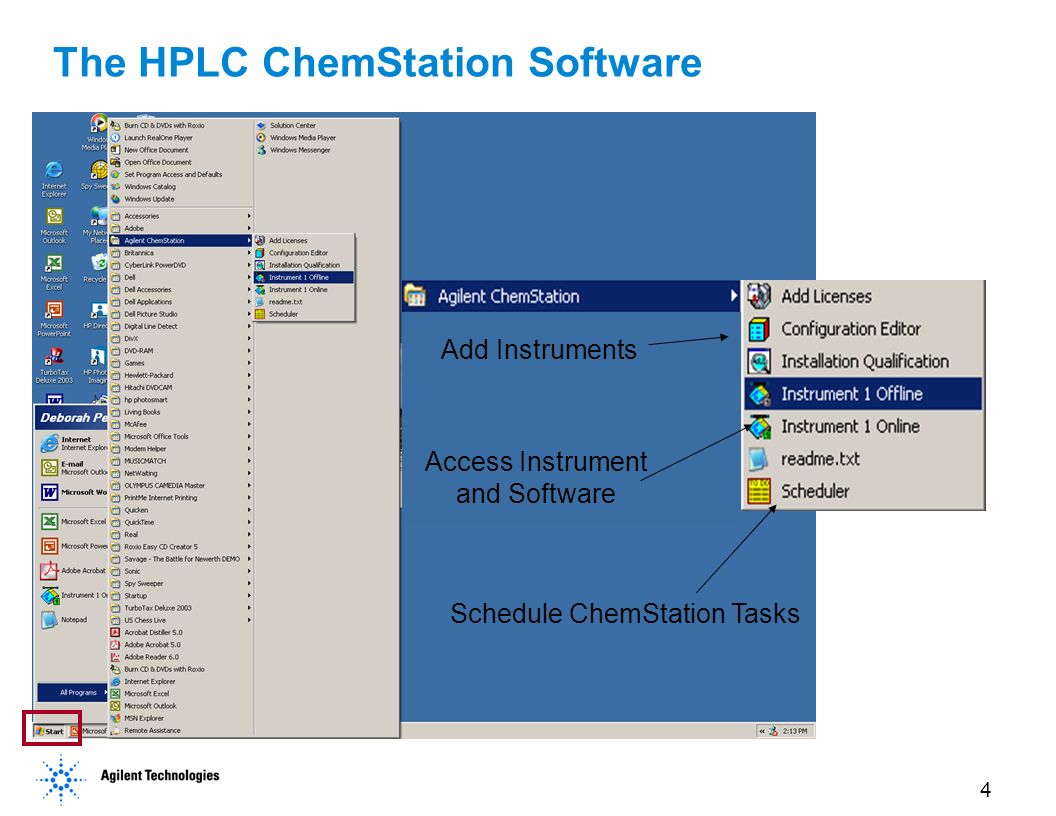Image resolution: width=1056 pixels, height=816 pixels.
Task: Expand the Hewlett-Packard submenu
Action: click(x=180, y=376)
